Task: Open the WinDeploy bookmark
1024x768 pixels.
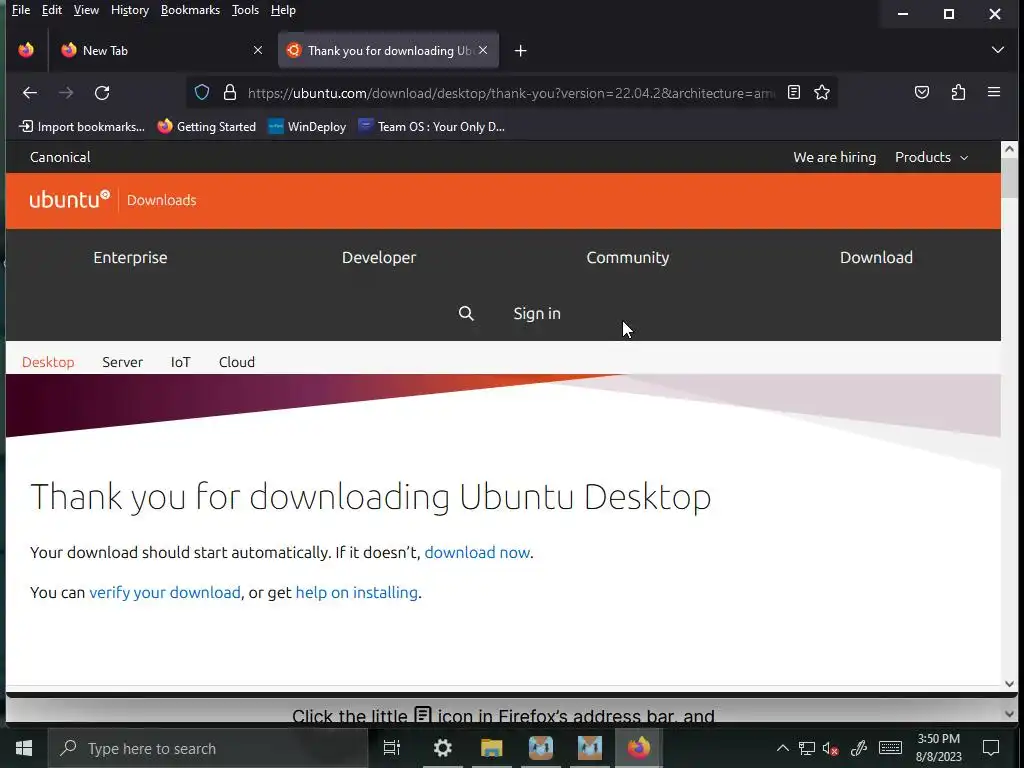Action: (307, 127)
